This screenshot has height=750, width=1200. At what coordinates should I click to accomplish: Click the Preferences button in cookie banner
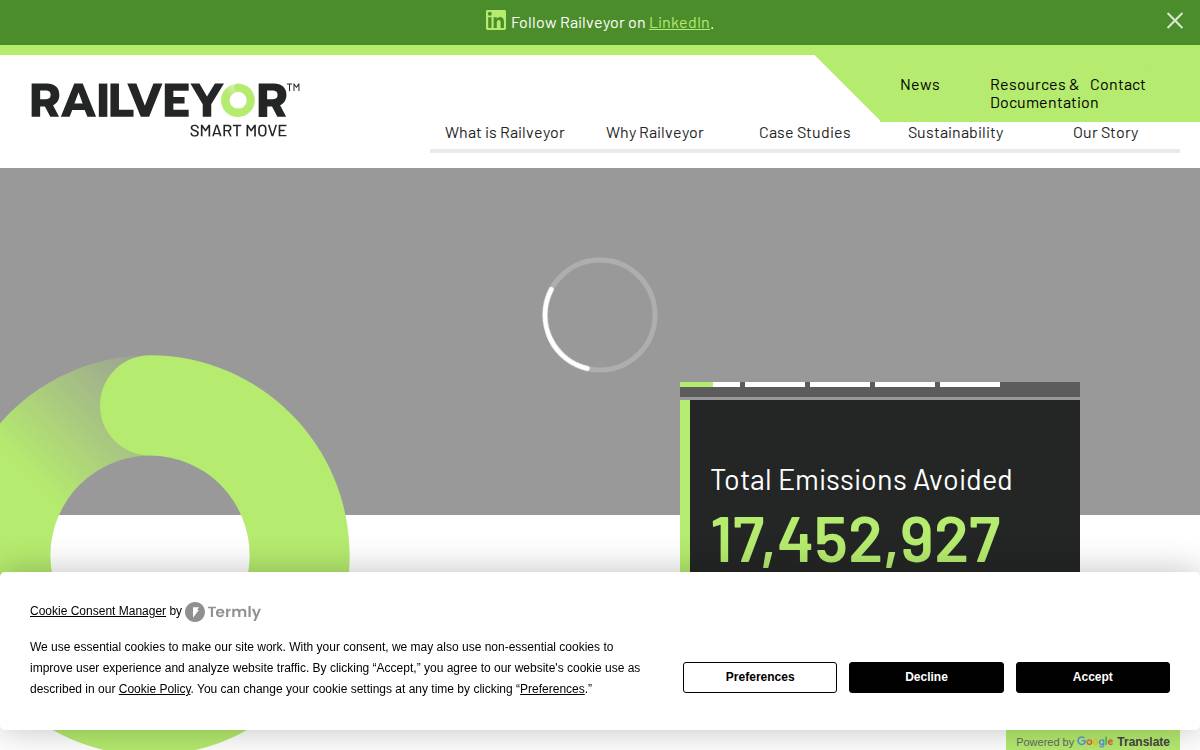pos(760,677)
